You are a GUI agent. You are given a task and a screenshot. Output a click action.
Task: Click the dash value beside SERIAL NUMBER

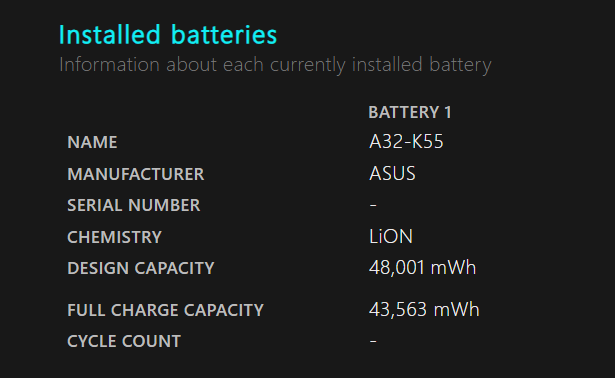tap(373, 205)
